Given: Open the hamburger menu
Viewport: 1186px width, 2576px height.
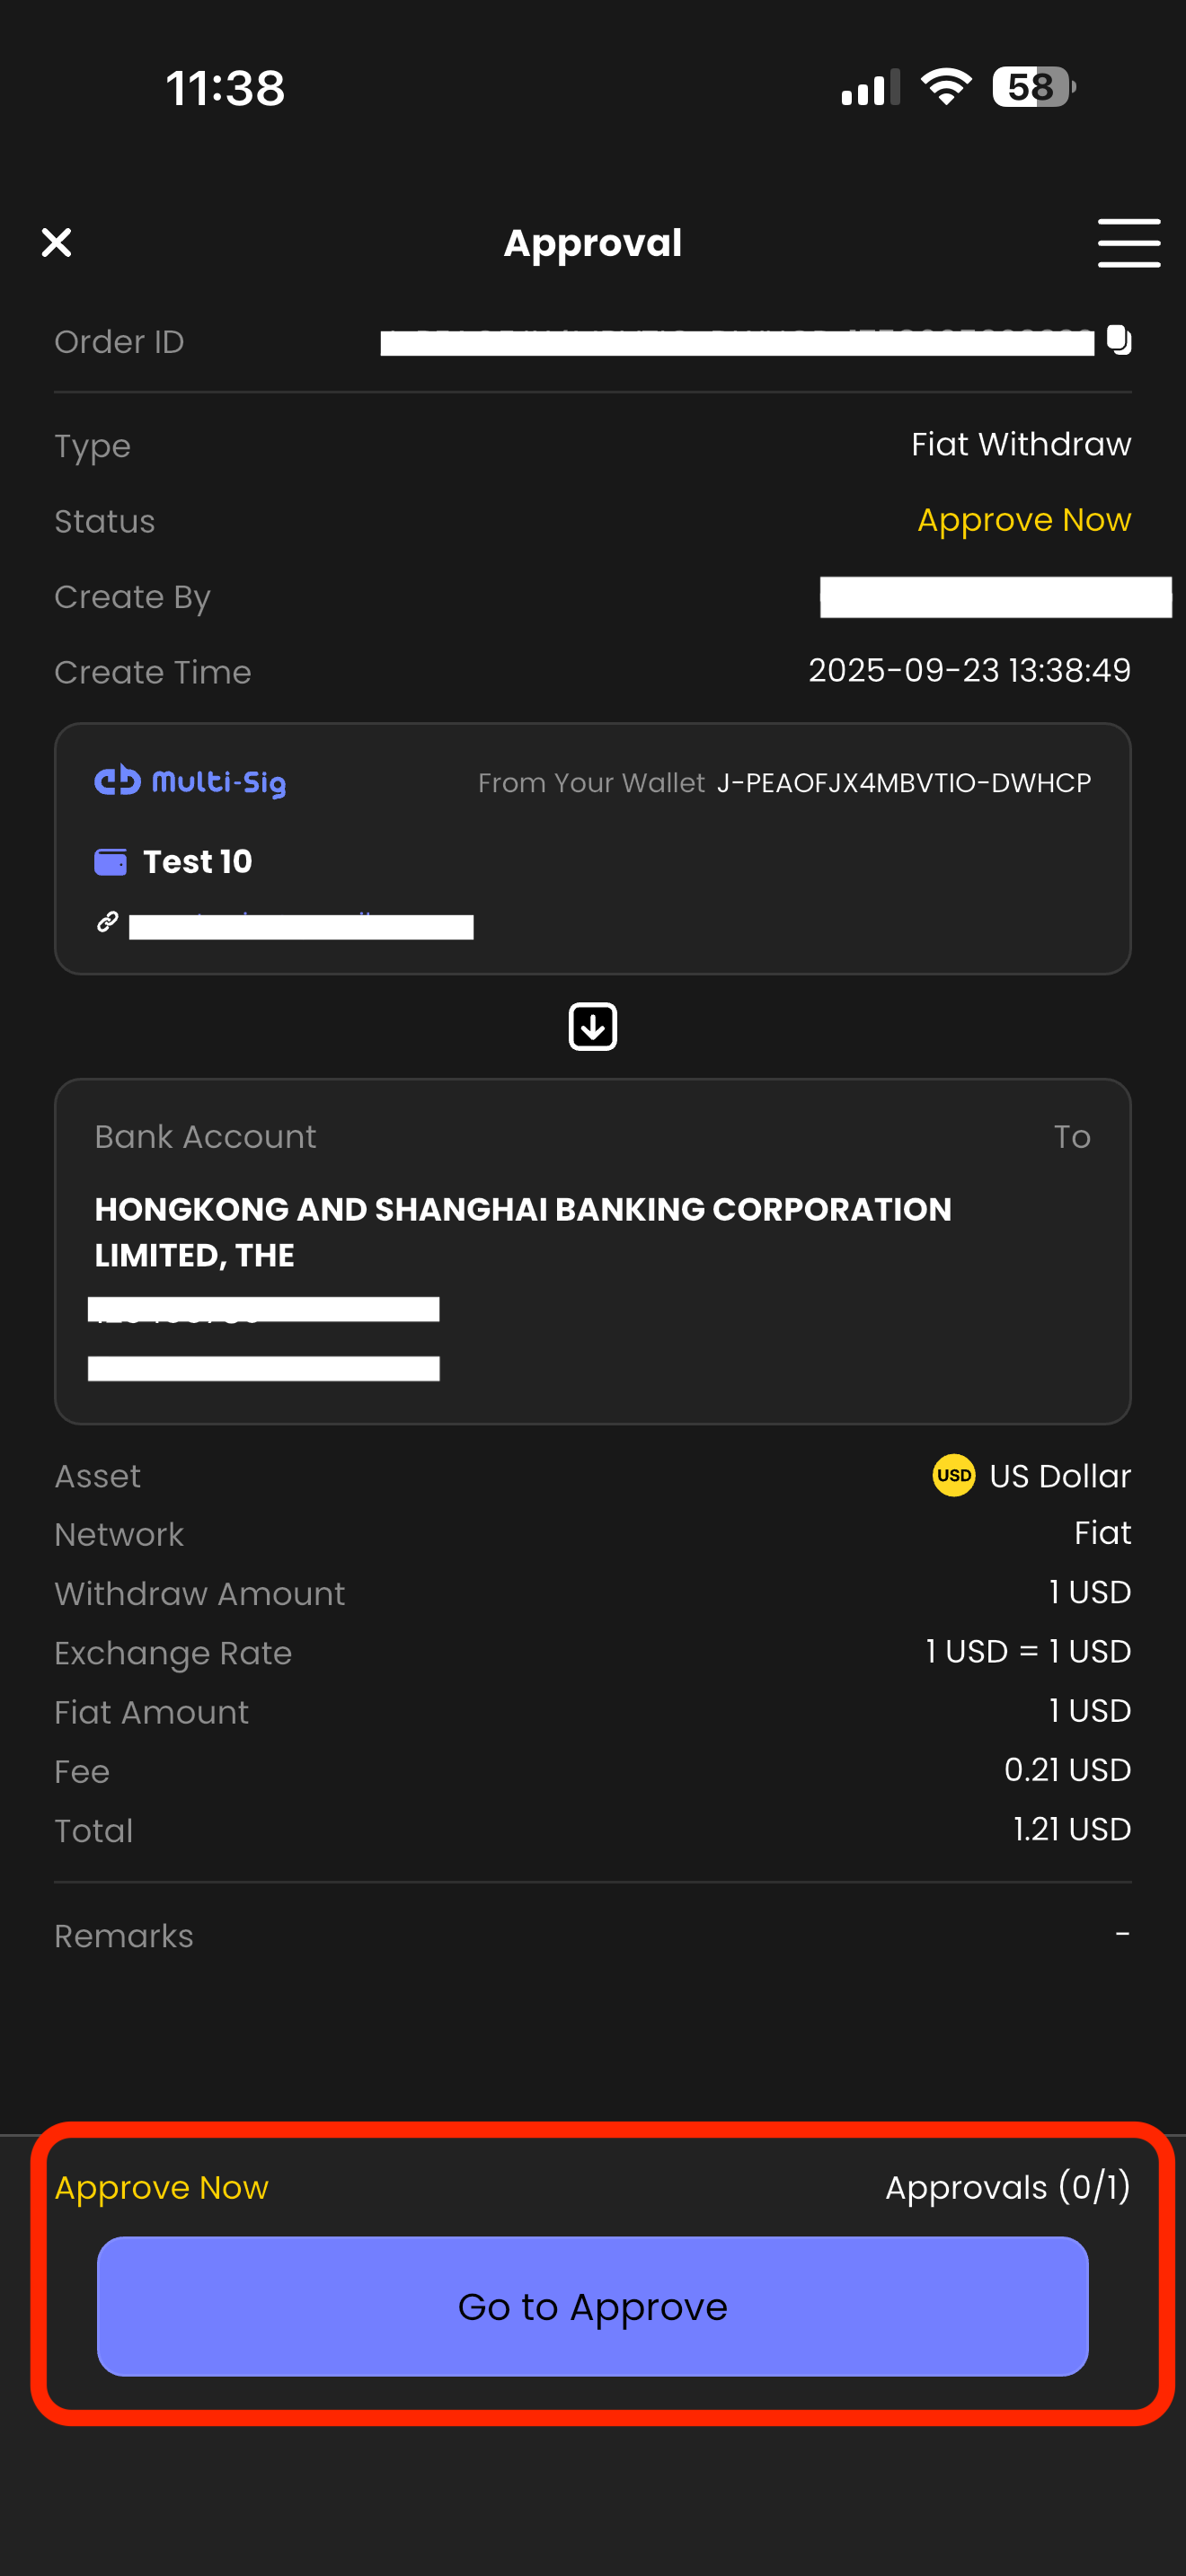Looking at the screenshot, I should 1128,243.
